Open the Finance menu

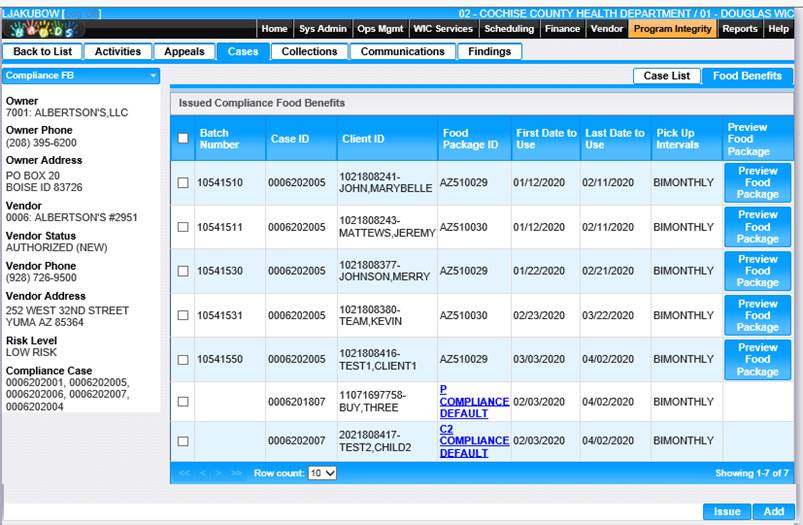(x=562, y=29)
